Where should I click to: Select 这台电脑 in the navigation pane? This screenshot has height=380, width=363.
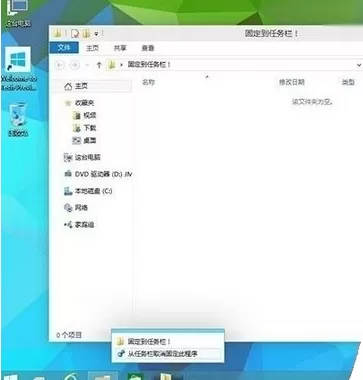point(87,157)
